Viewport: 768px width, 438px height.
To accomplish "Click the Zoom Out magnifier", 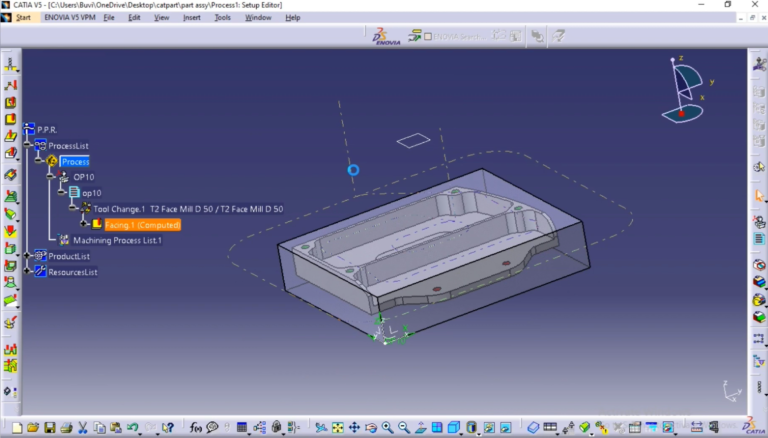I will pyautogui.click(x=404, y=428).
